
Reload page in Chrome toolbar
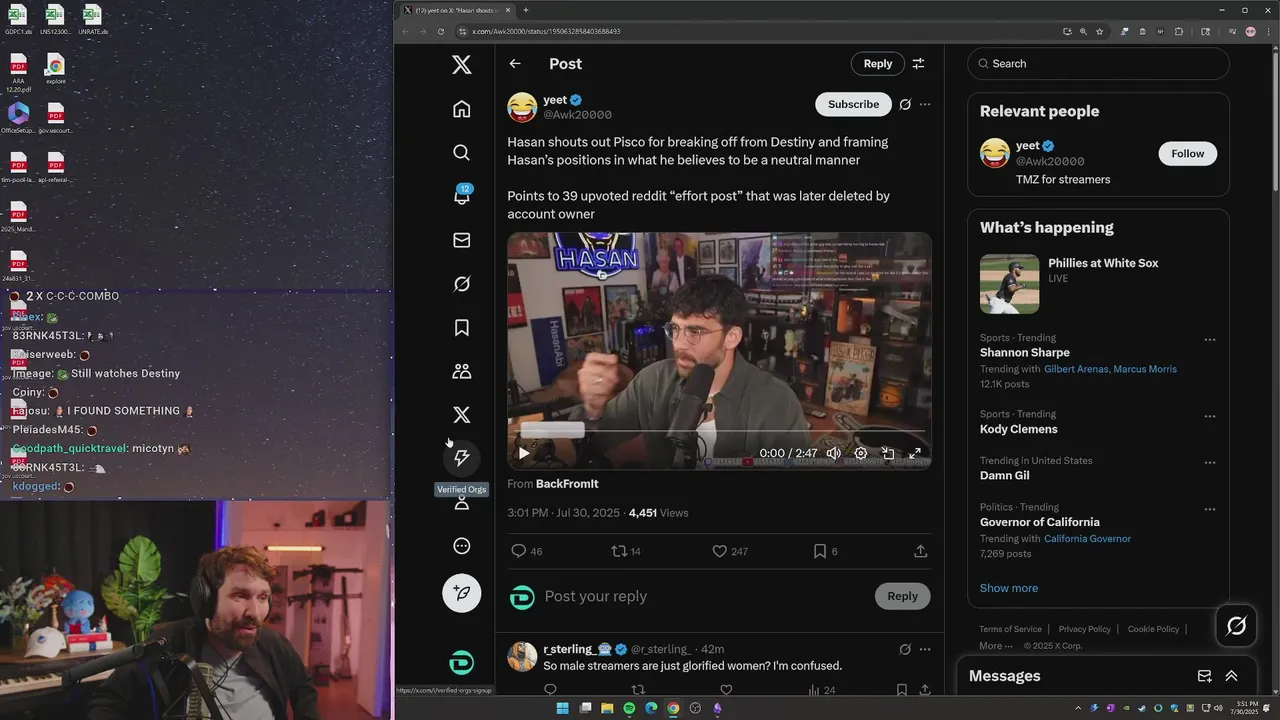pyautogui.click(x=441, y=31)
